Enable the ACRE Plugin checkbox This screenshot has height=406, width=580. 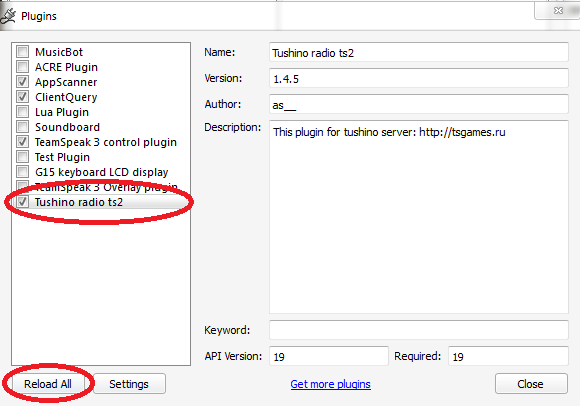point(23,67)
